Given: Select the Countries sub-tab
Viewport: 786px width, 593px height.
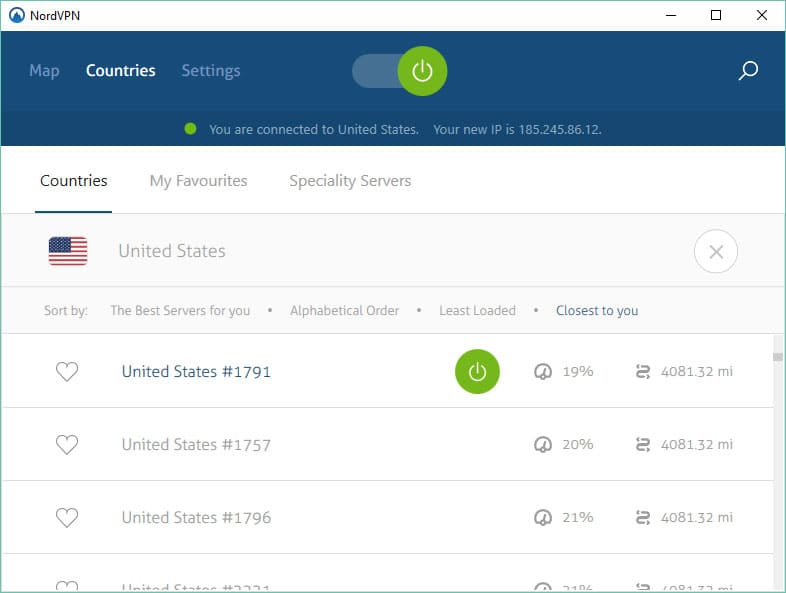Looking at the screenshot, I should pos(74,180).
